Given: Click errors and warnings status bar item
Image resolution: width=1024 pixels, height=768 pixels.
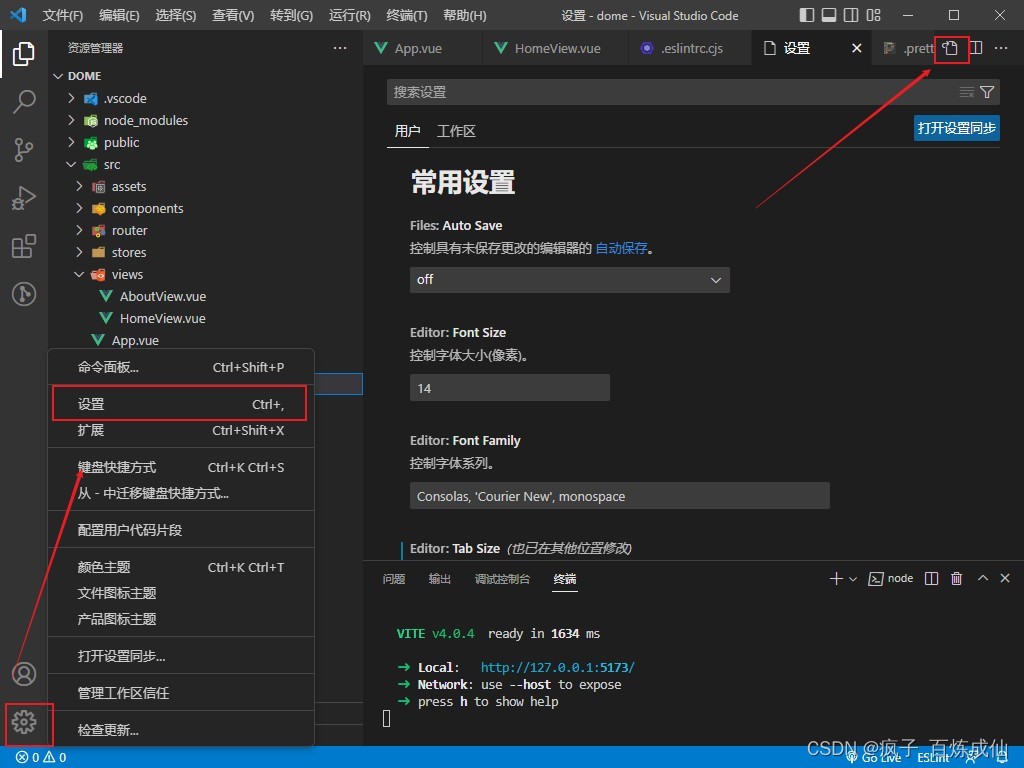Looking at the screenshot, I should 41,758.
